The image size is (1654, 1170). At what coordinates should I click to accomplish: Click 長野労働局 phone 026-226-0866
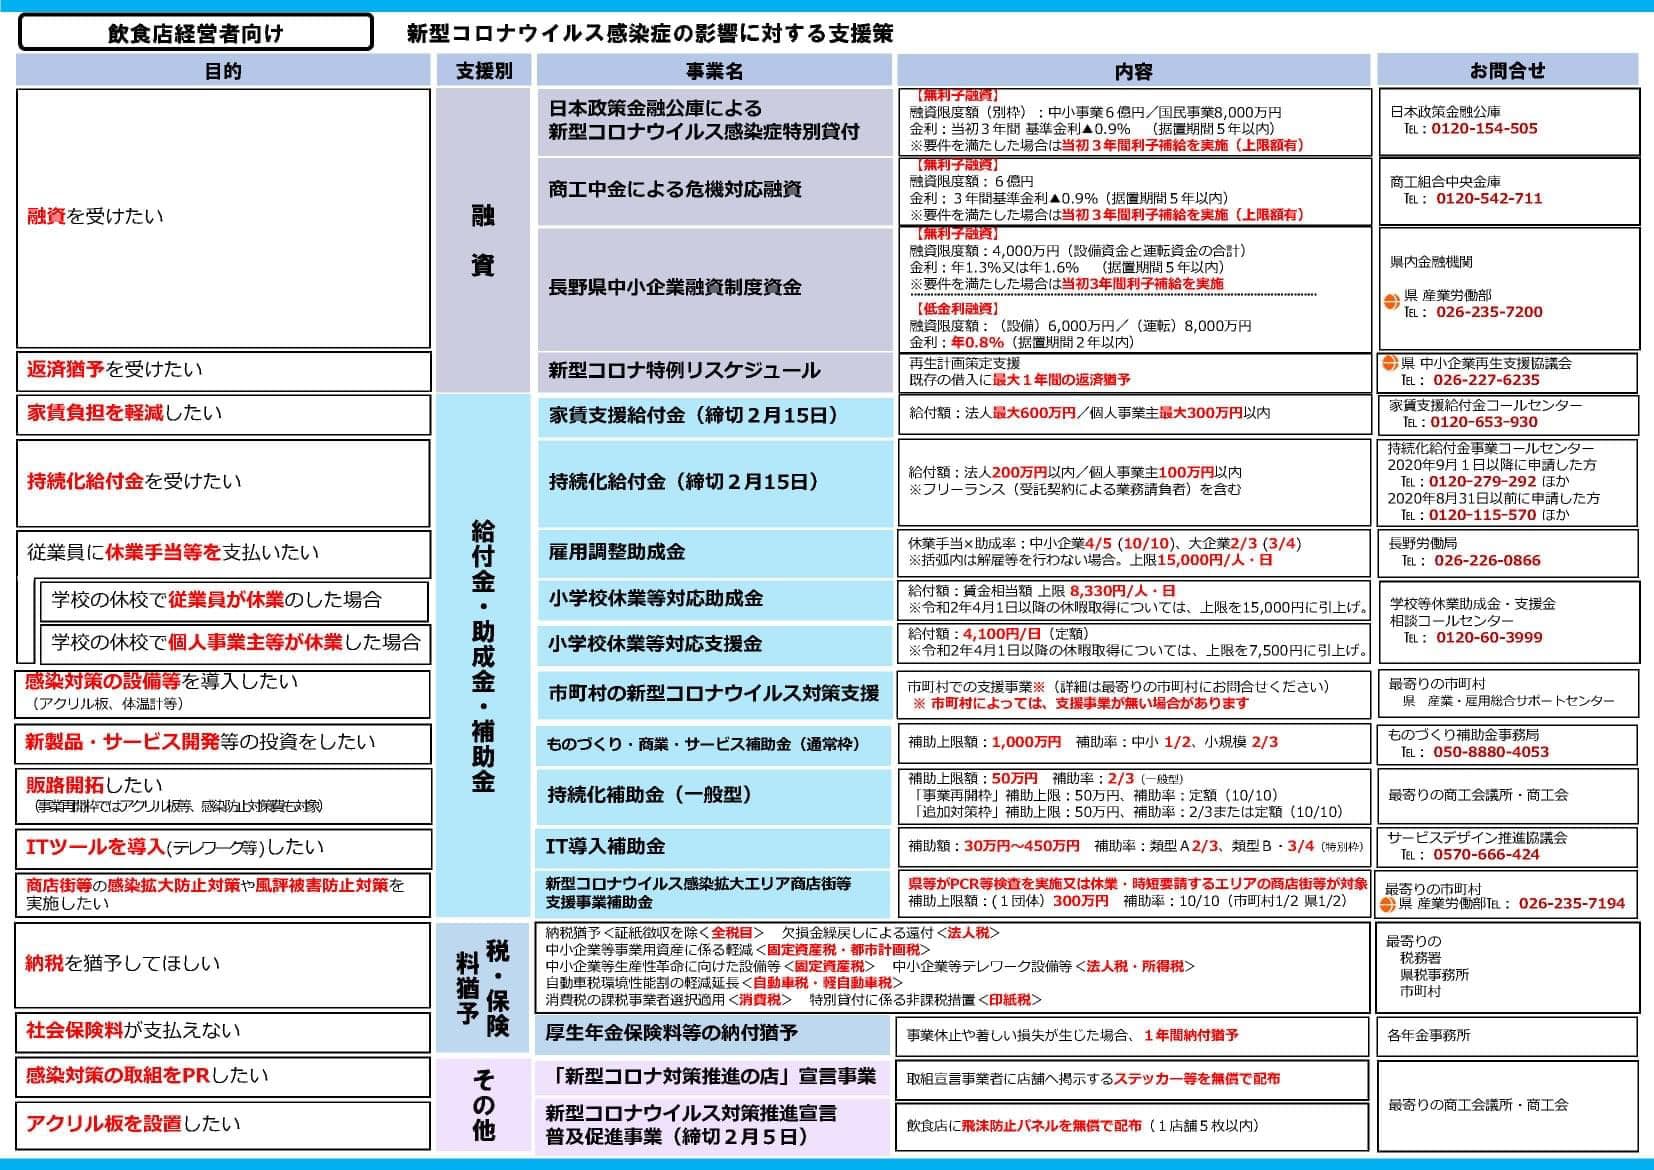(x=1488, y=561)
